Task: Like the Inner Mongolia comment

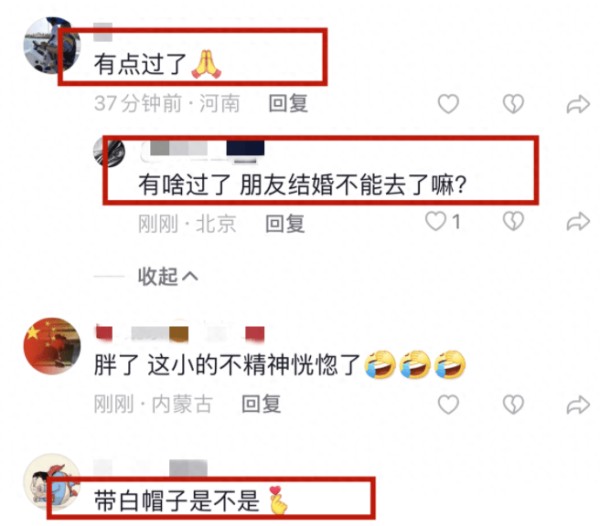Action: coord(448,405)
